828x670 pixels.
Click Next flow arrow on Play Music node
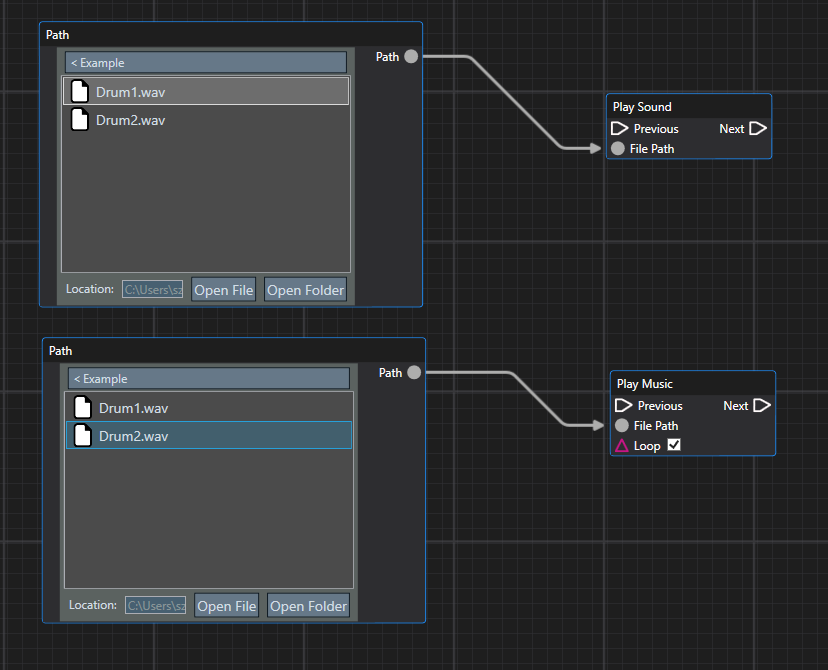point(762,406)
